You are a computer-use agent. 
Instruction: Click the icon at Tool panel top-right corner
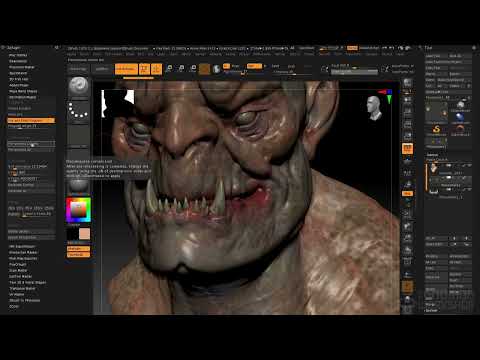pyautogui.click(x=474, y=48)
